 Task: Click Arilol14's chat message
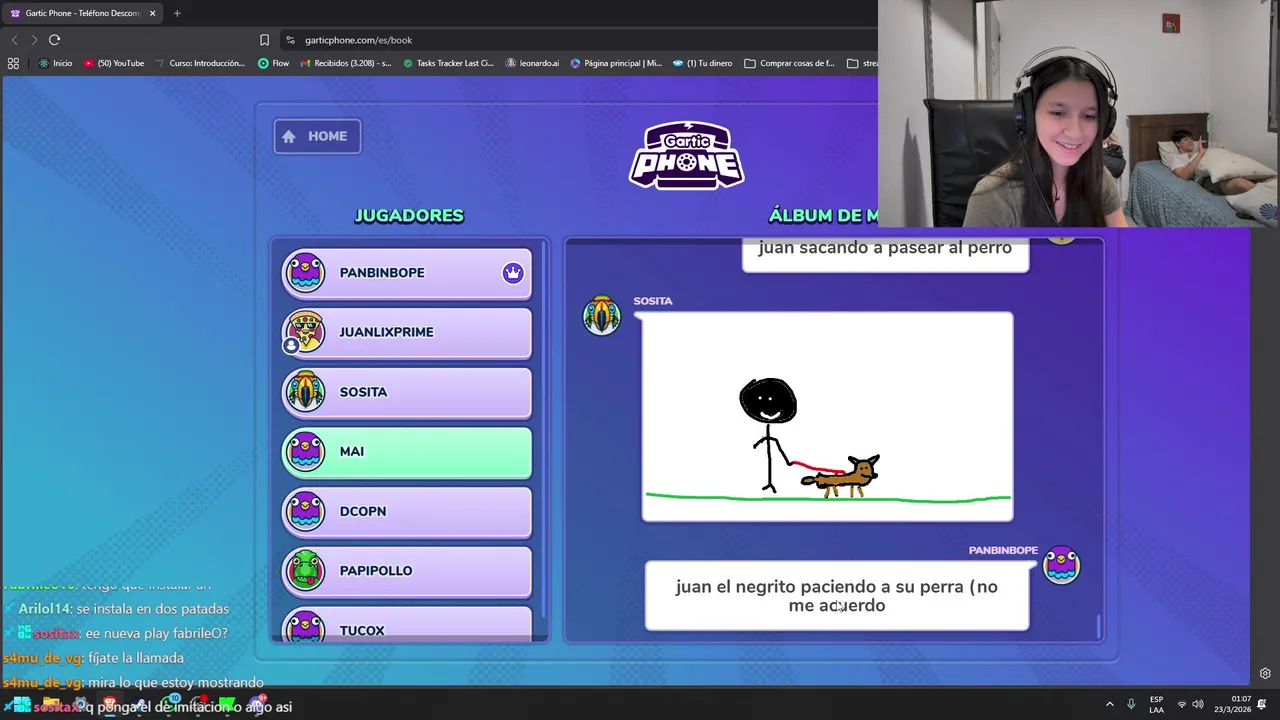(x=116, y=609)
